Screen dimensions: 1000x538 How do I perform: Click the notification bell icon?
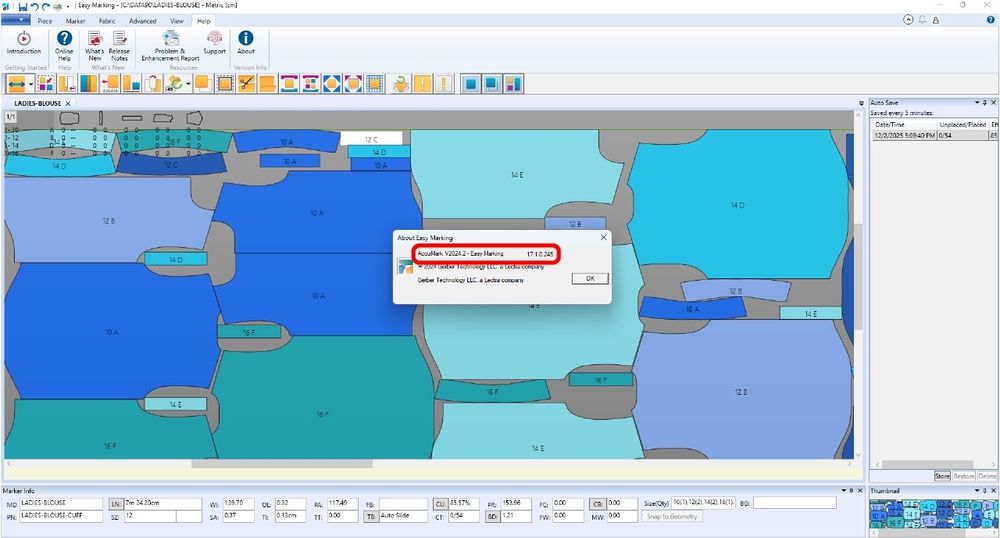922,20
